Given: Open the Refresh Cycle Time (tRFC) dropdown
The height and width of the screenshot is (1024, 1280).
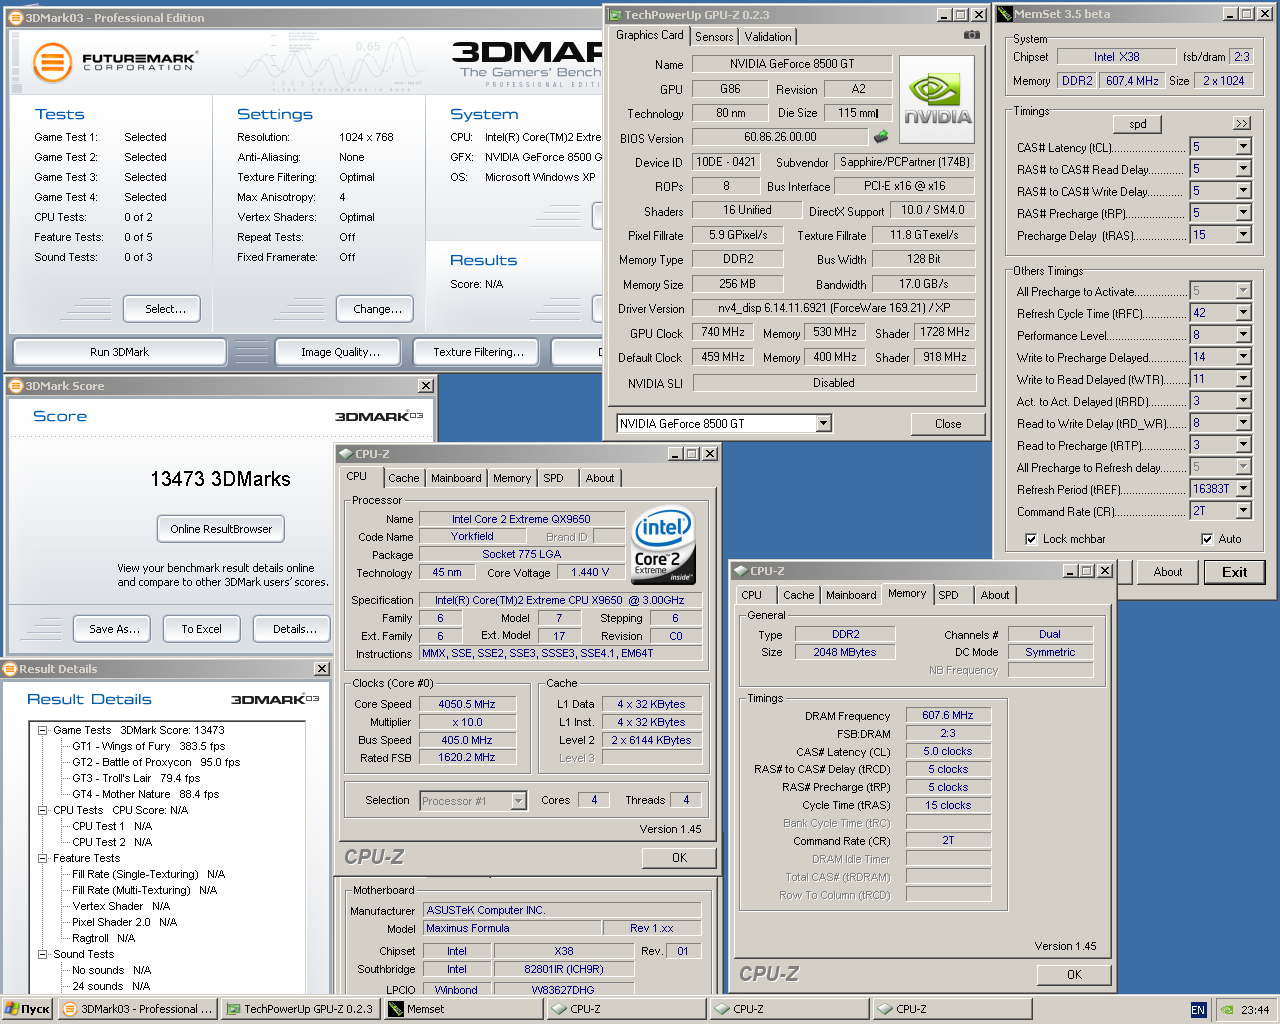Looking at the screenshot, I should pyautogui.click(x=1243, y=313).
